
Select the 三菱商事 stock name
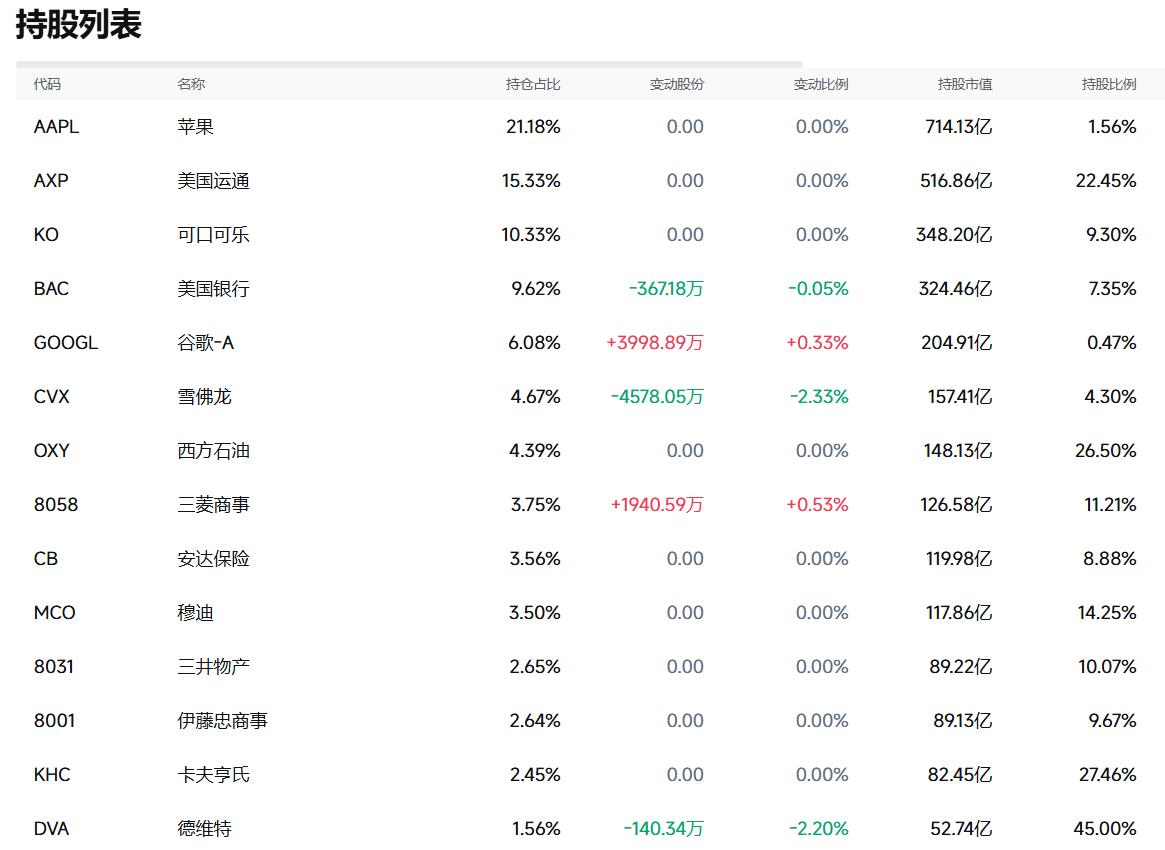click(213, 505)
